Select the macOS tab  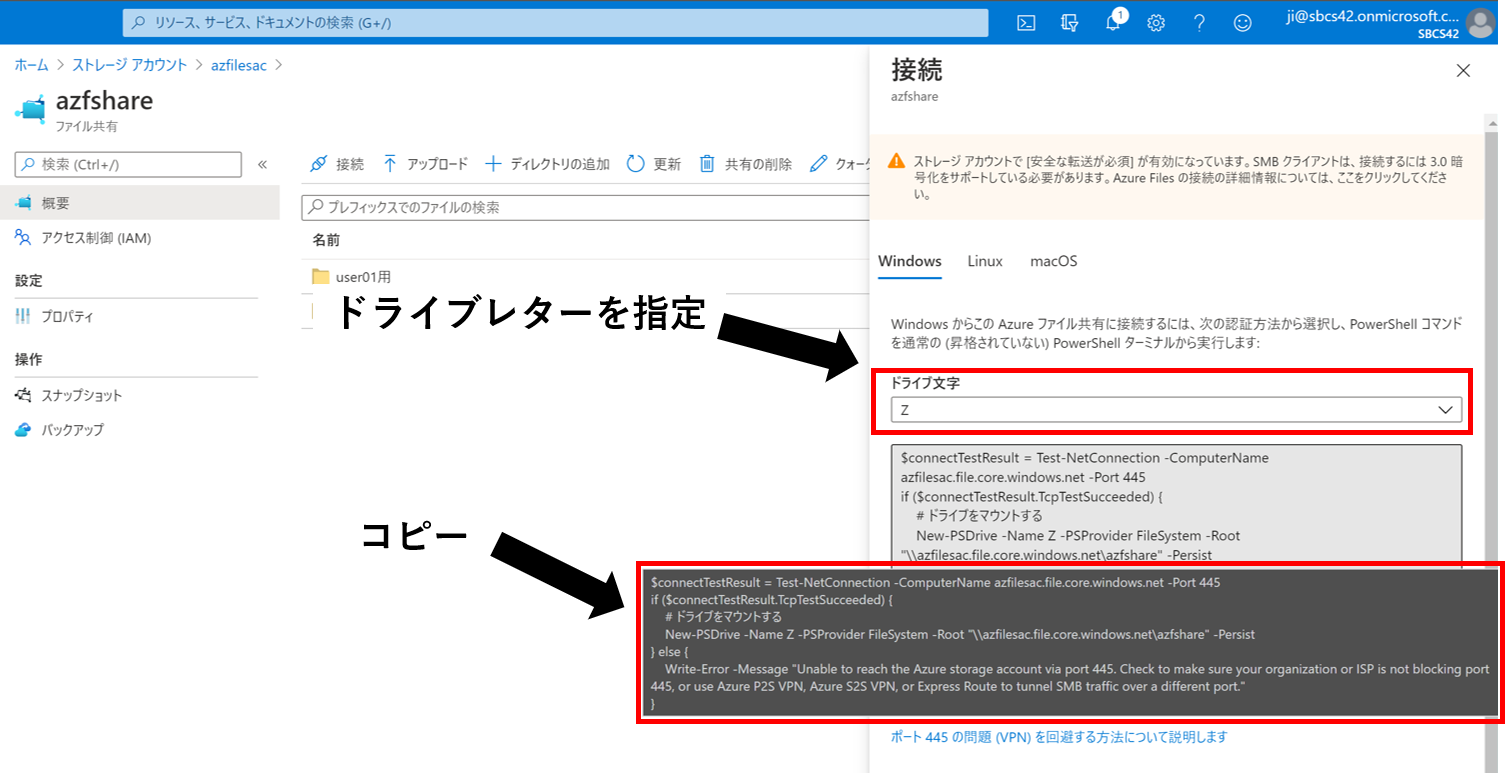[x=1054, y=261]
